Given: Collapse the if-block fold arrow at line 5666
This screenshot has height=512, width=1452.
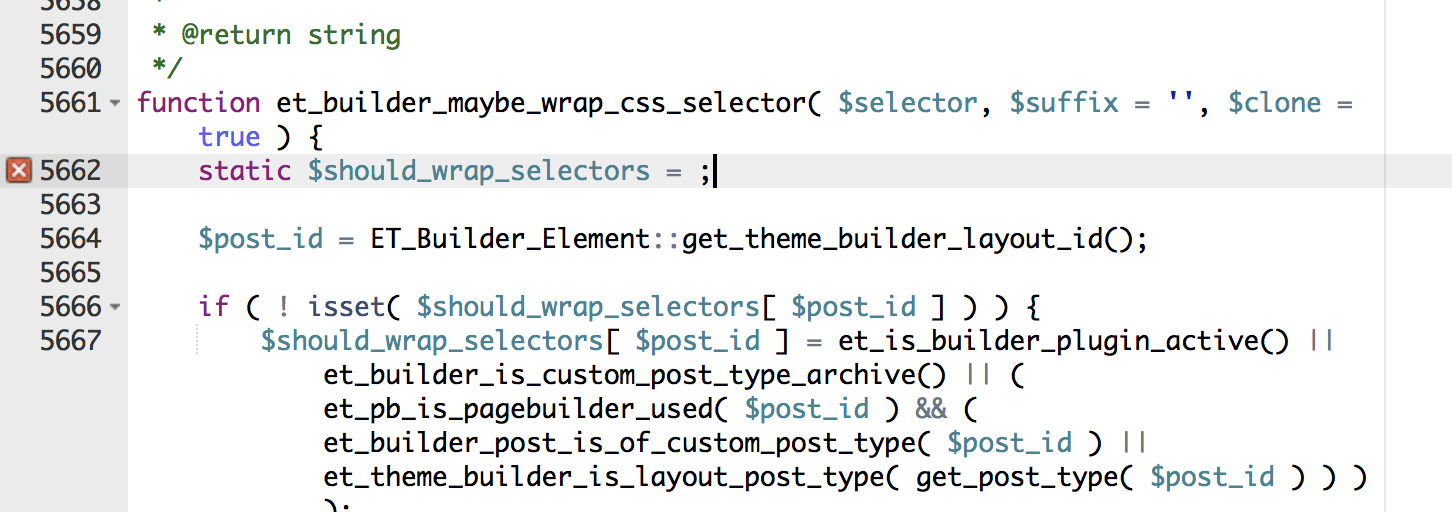Looking at the screenshot, I should coord(114,307).
